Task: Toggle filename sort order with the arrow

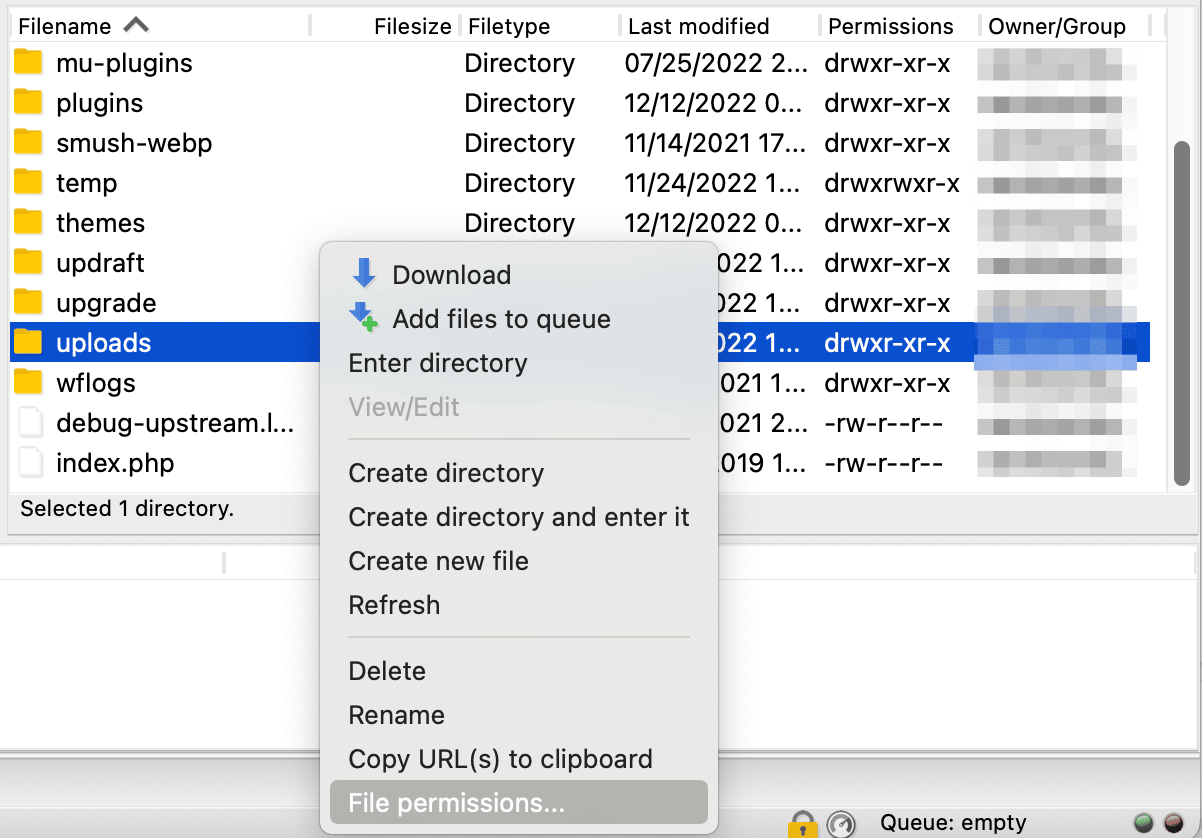Action: click(137, 25)
